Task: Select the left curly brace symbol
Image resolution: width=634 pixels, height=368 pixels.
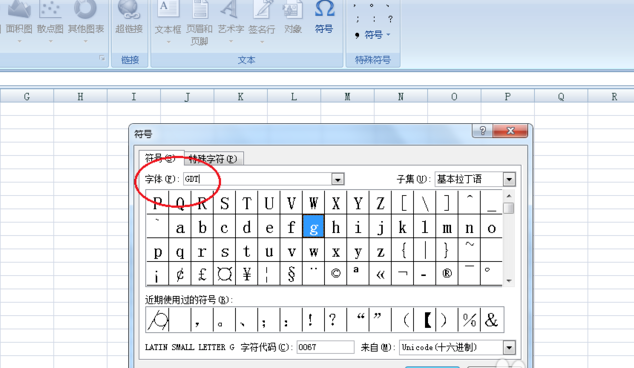Action: coord(403,250)
